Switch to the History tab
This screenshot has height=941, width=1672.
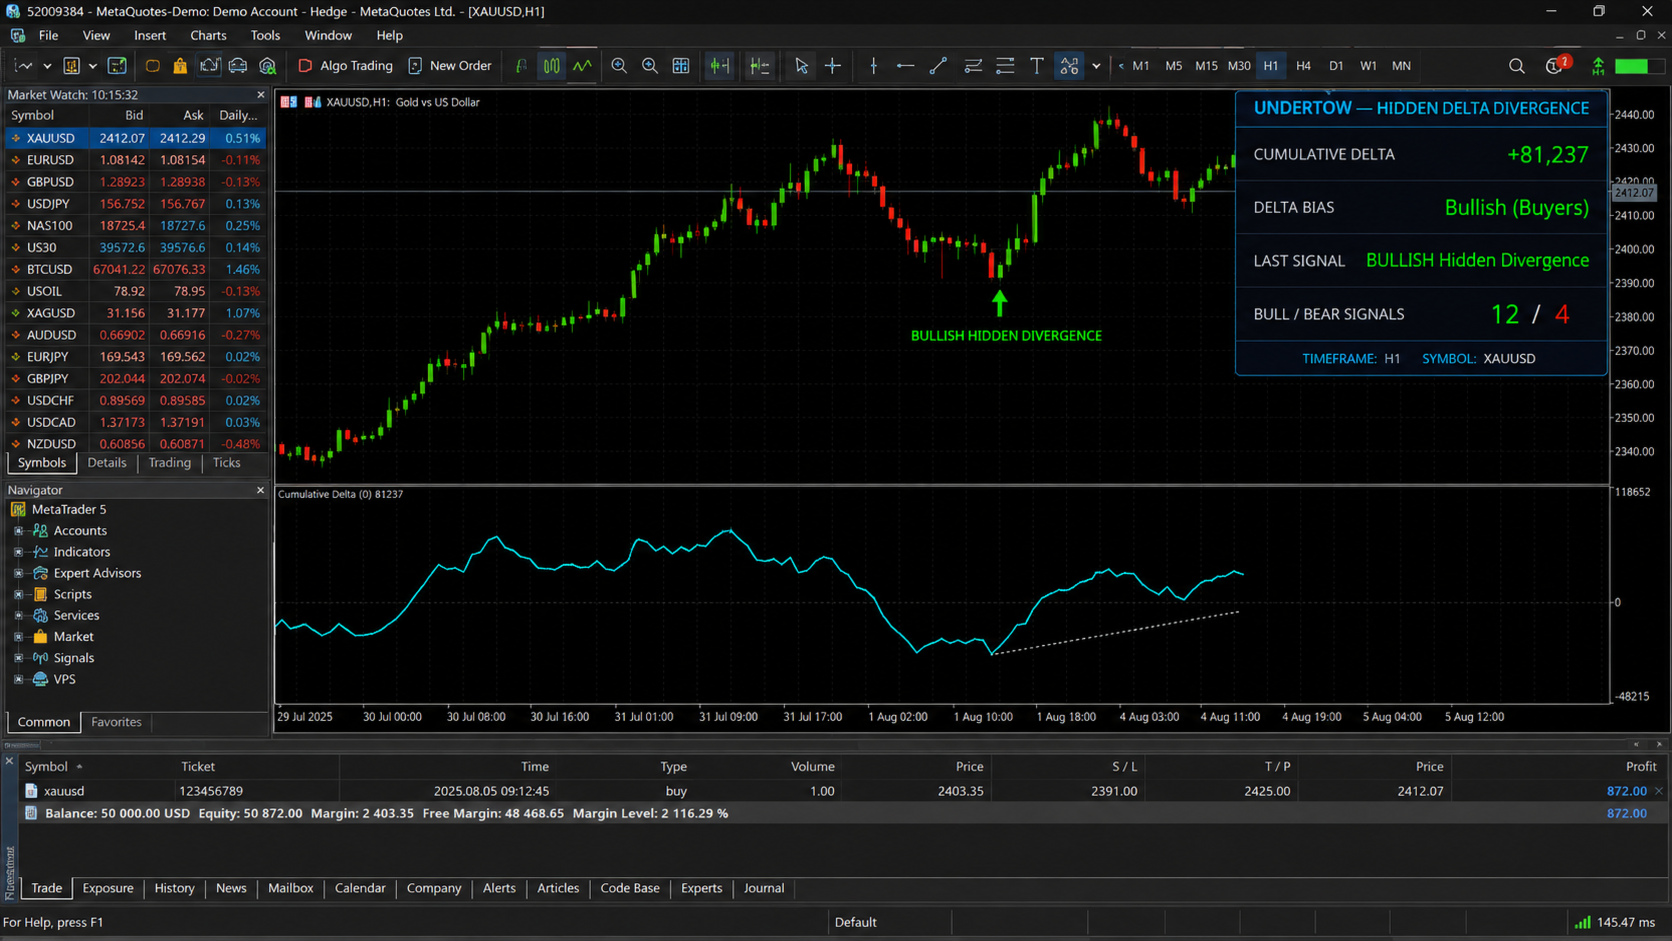[x=174, y=888]
